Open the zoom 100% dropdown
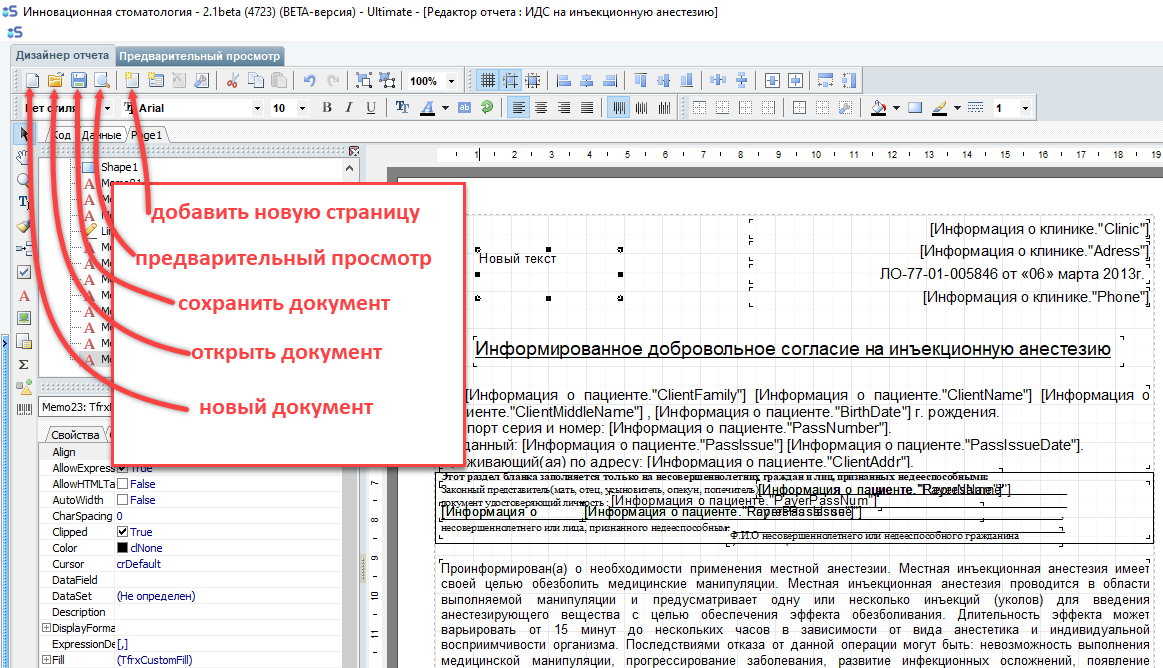The width and height of the screenshot is (1163, 668). click(452, 82)
